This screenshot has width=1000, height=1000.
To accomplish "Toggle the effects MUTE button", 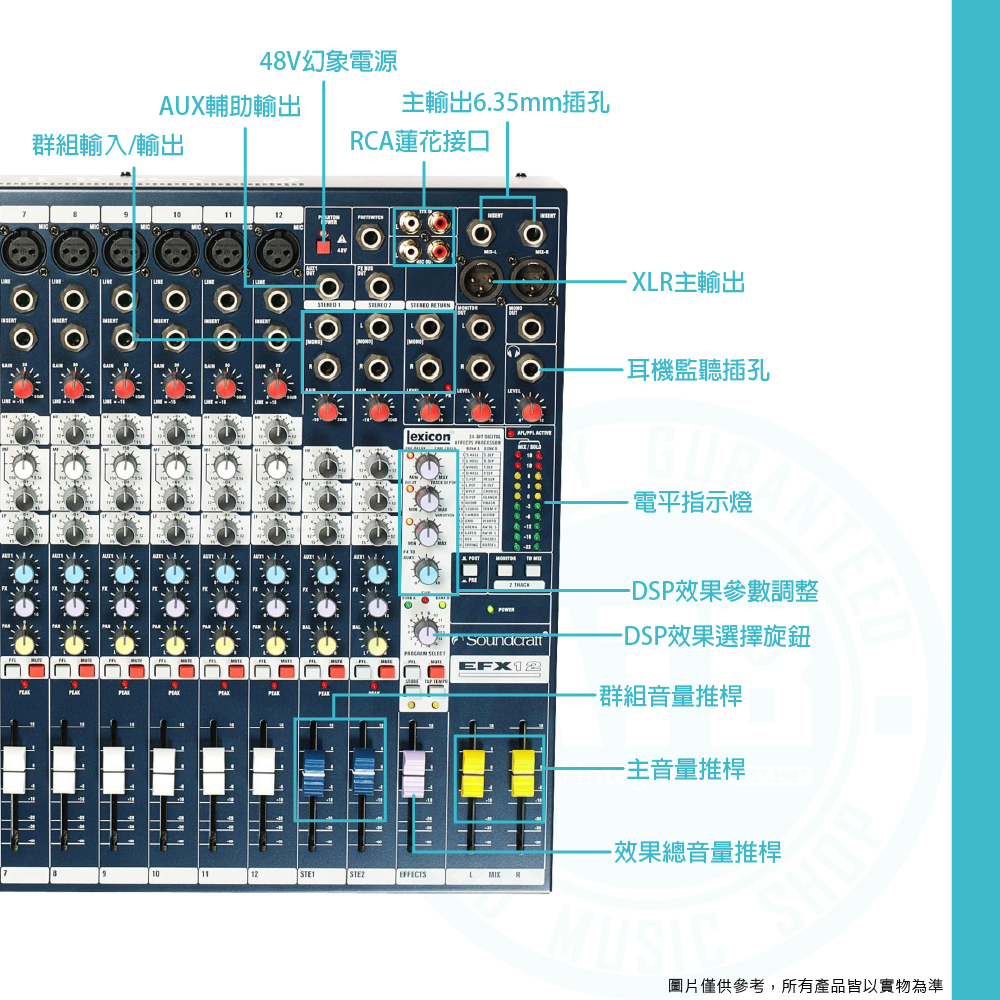I will [x=437, y=669].
